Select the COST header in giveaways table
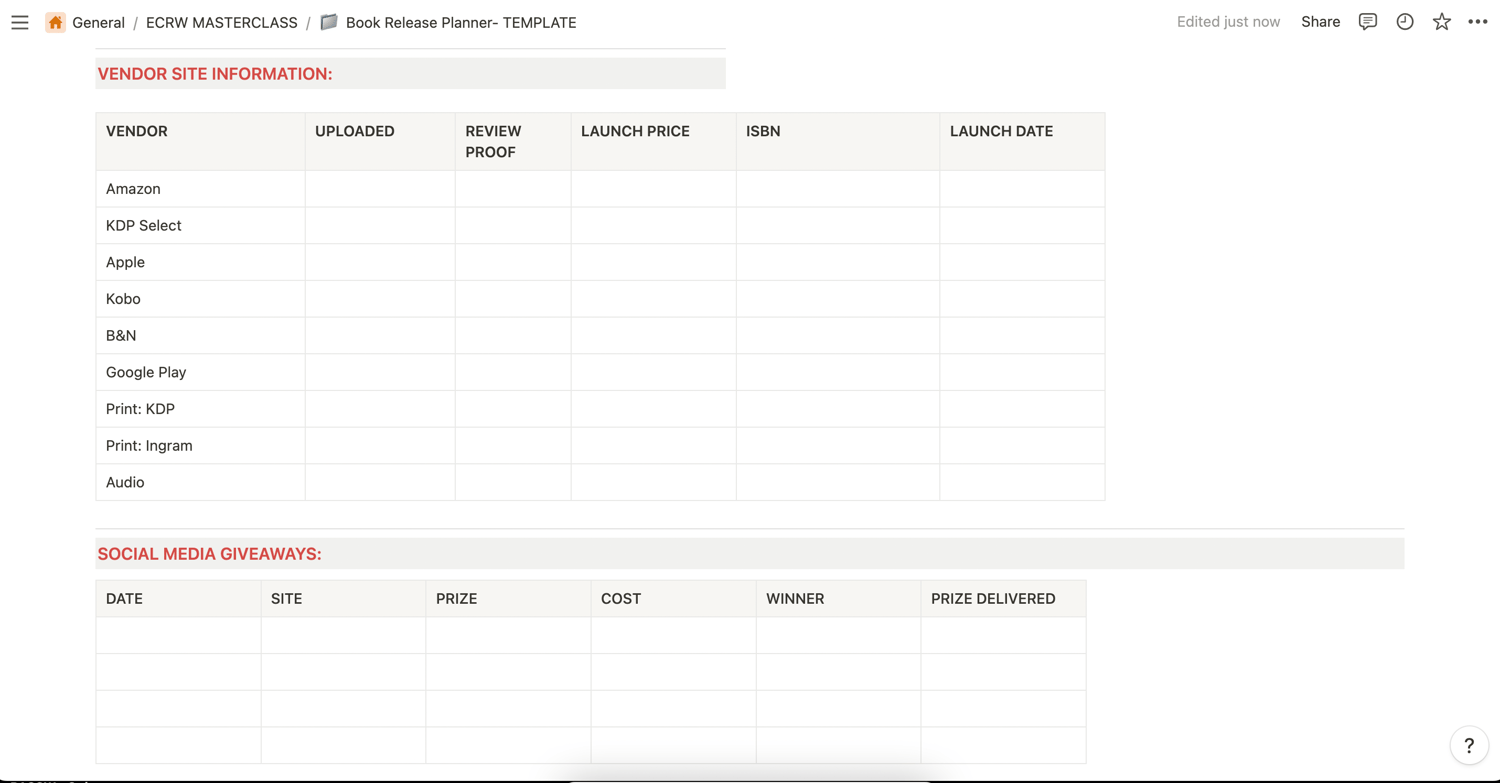This screenshot has width=1500, height=783. pyautogui.click(x=673, y=599)
